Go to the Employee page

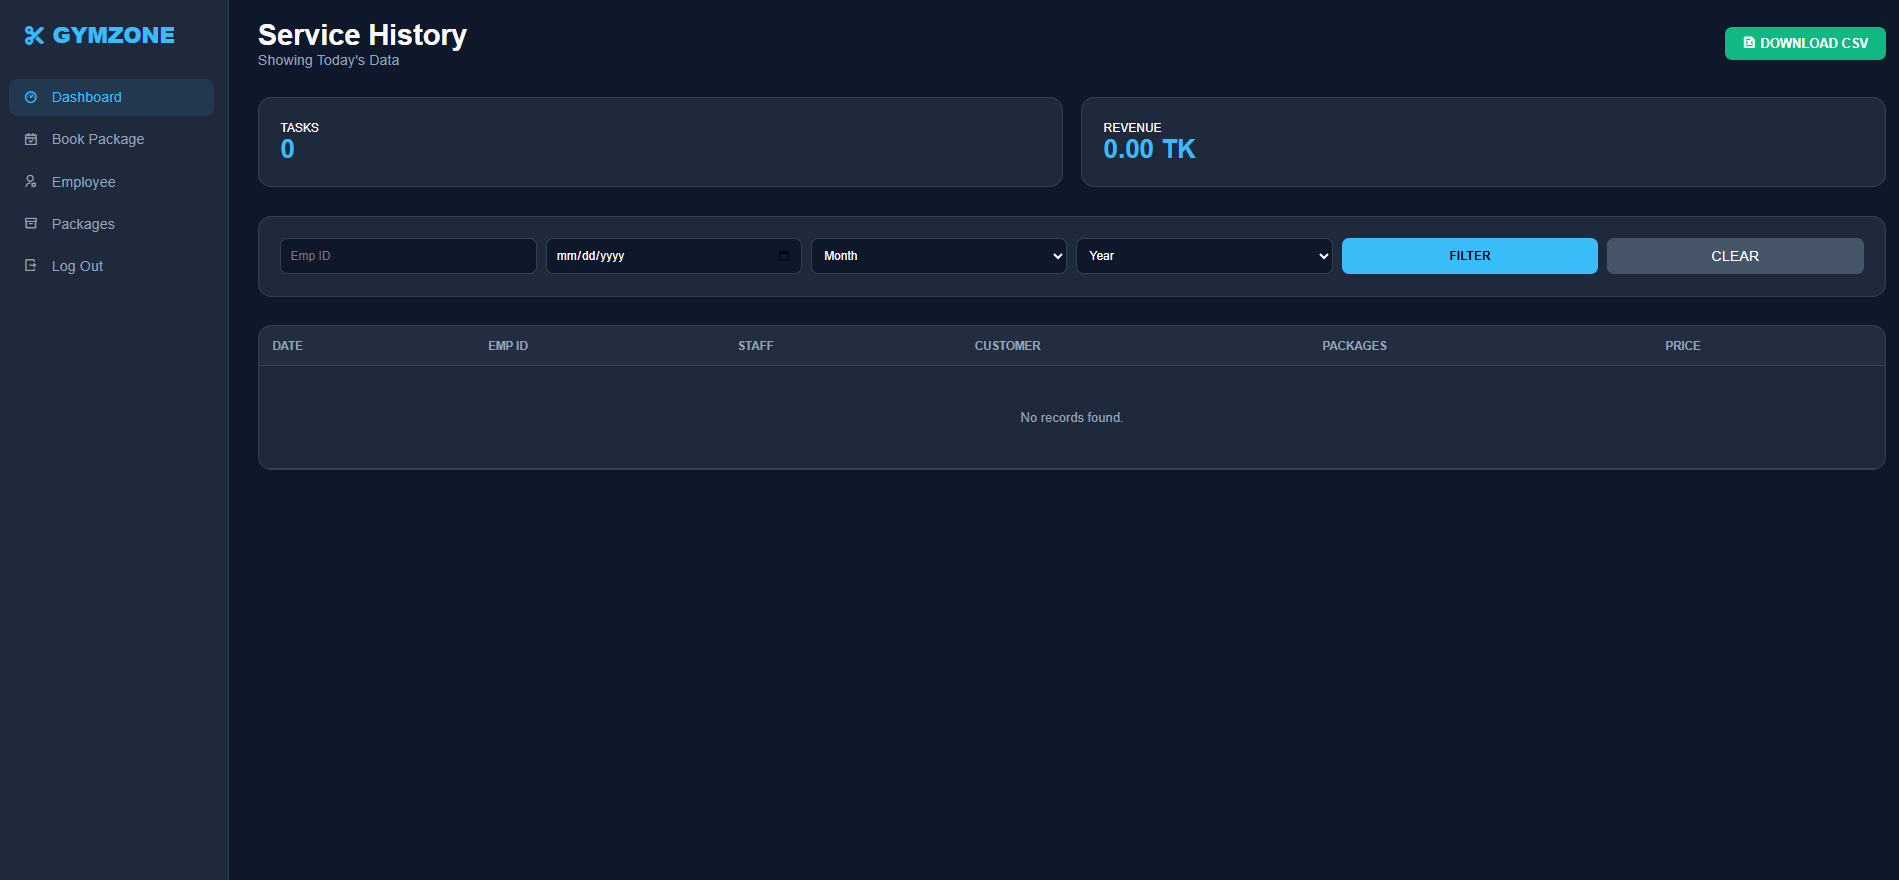(84, 182)
